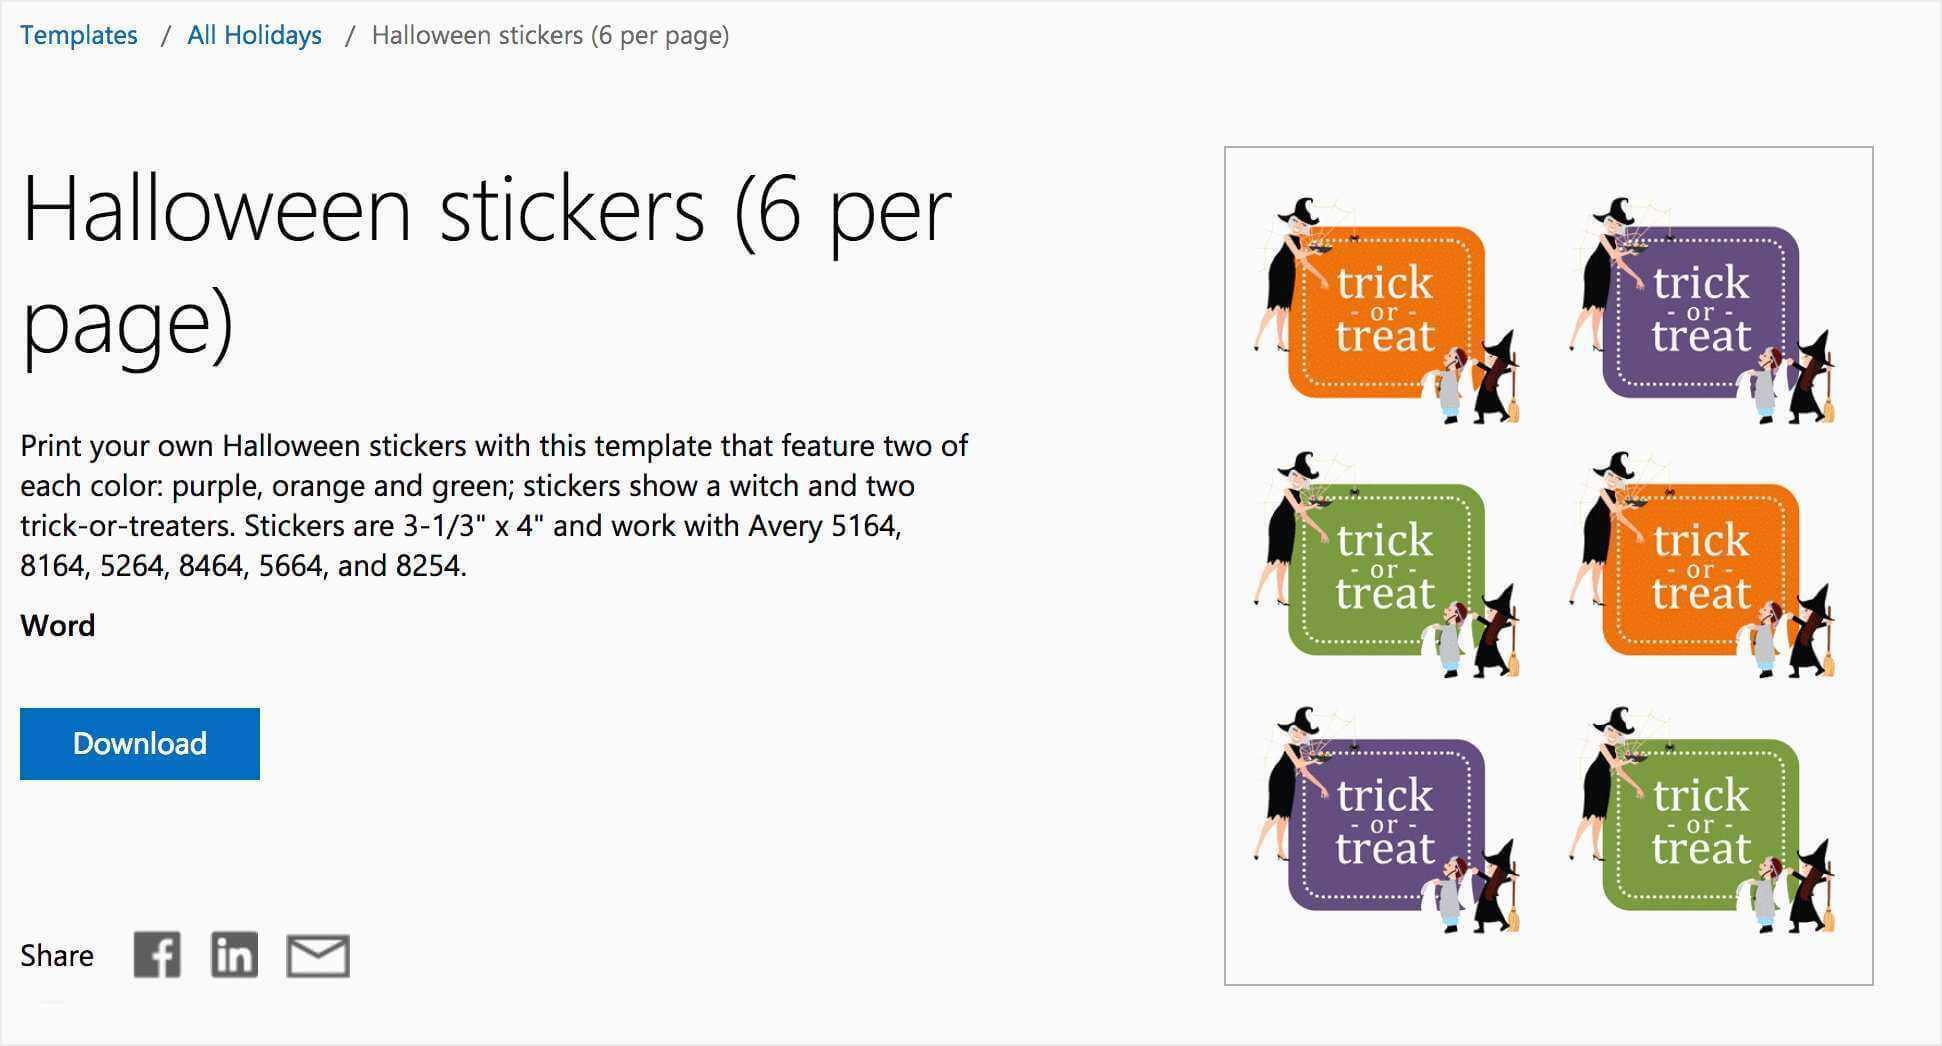The height and width of the screenshot is (1046, 1942).
Task: Share template on Facebook icon
Action: 157,955
